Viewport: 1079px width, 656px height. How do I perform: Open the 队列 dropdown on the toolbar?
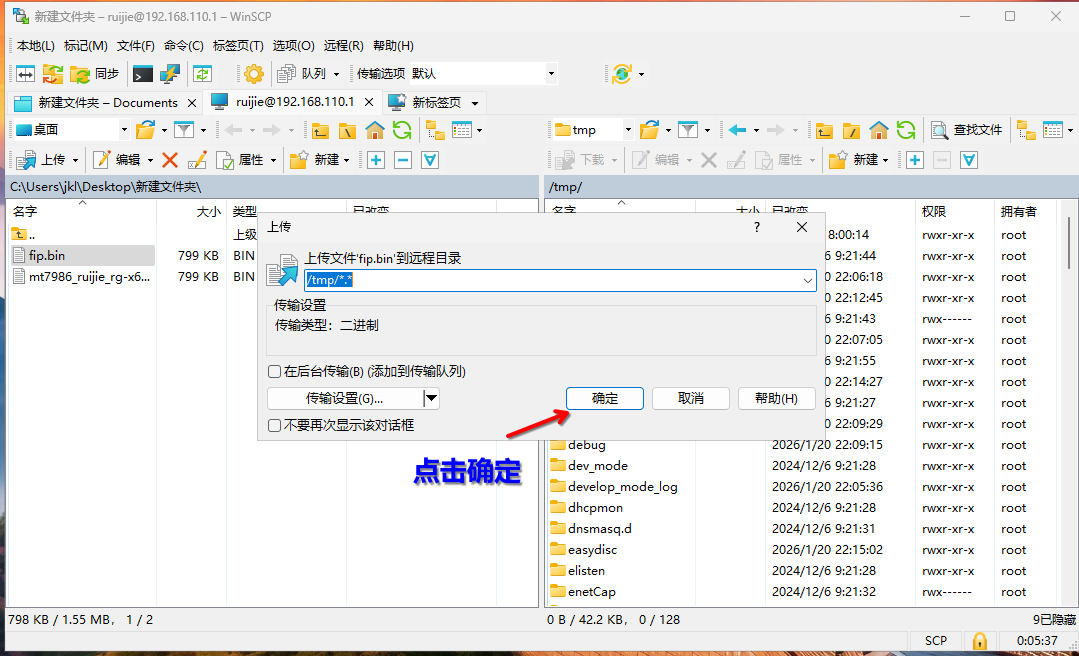tap(340, 73)
